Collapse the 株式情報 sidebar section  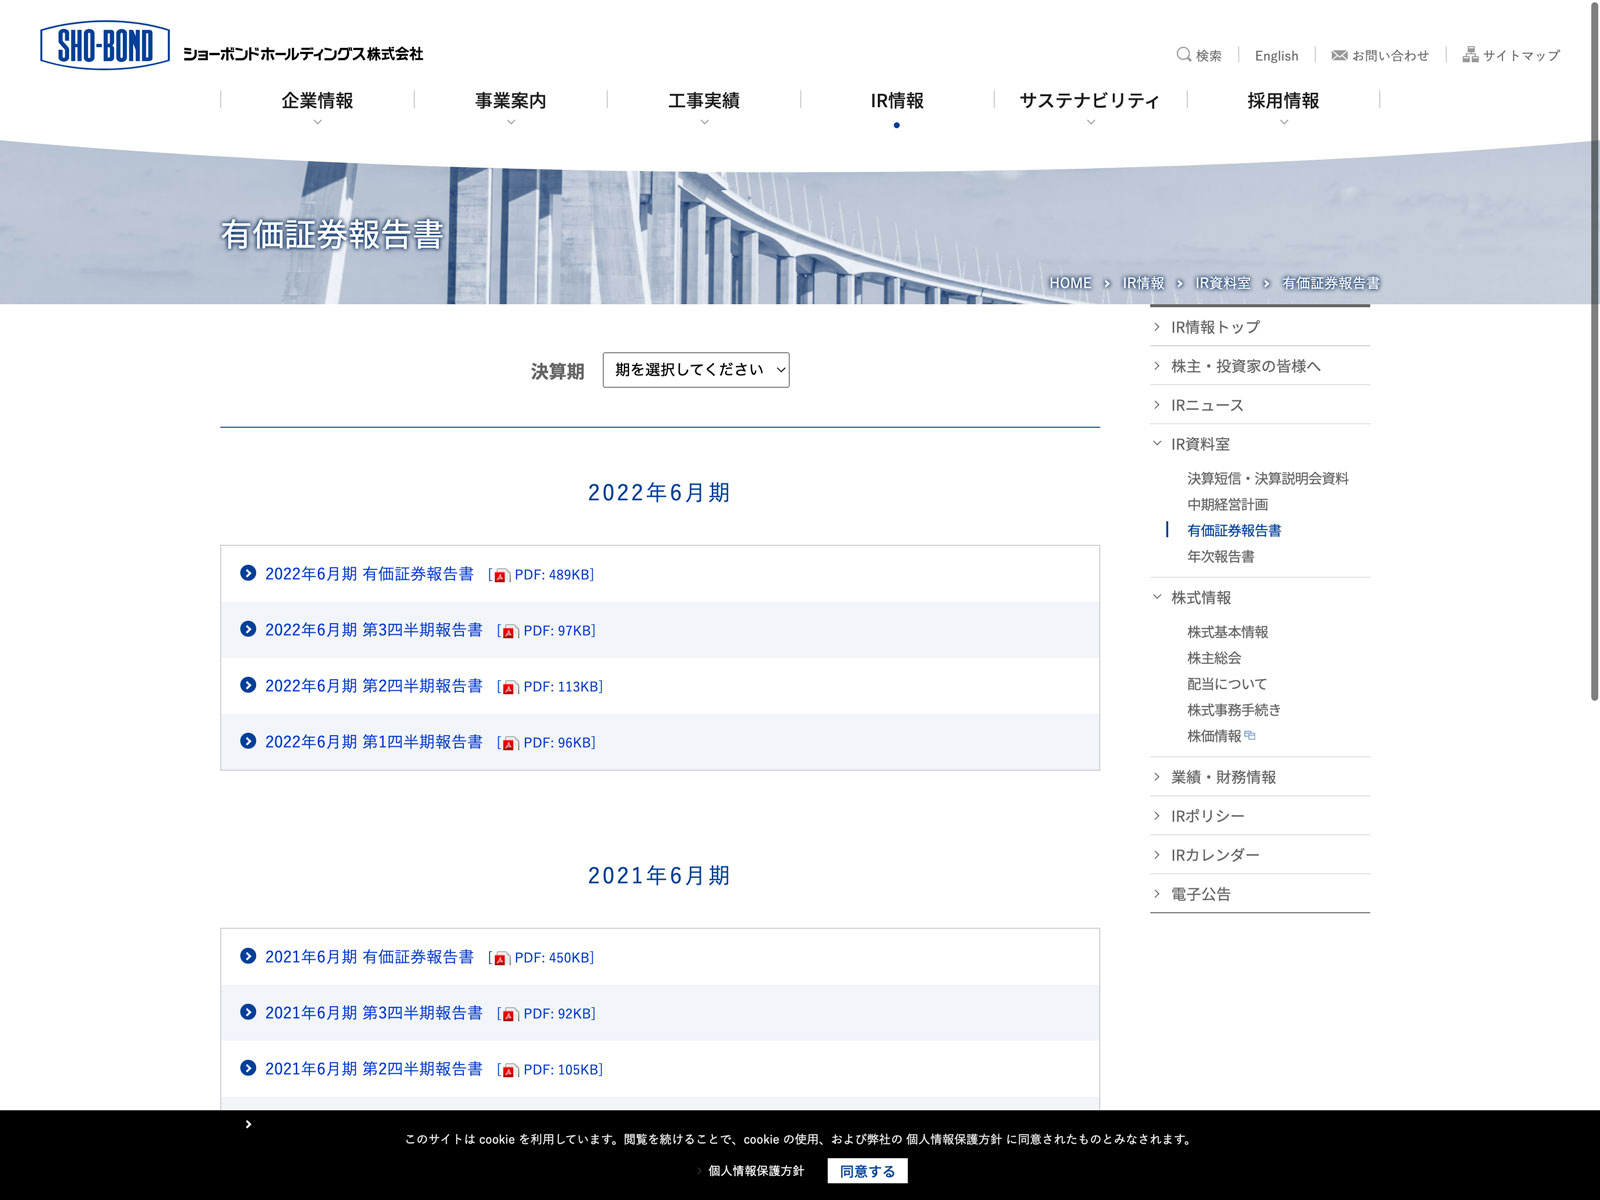1158,597
